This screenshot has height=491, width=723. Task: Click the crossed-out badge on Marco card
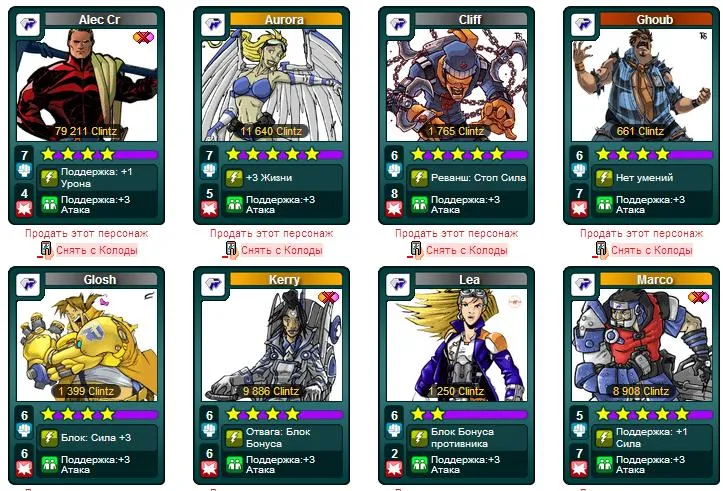pos(698,297)
